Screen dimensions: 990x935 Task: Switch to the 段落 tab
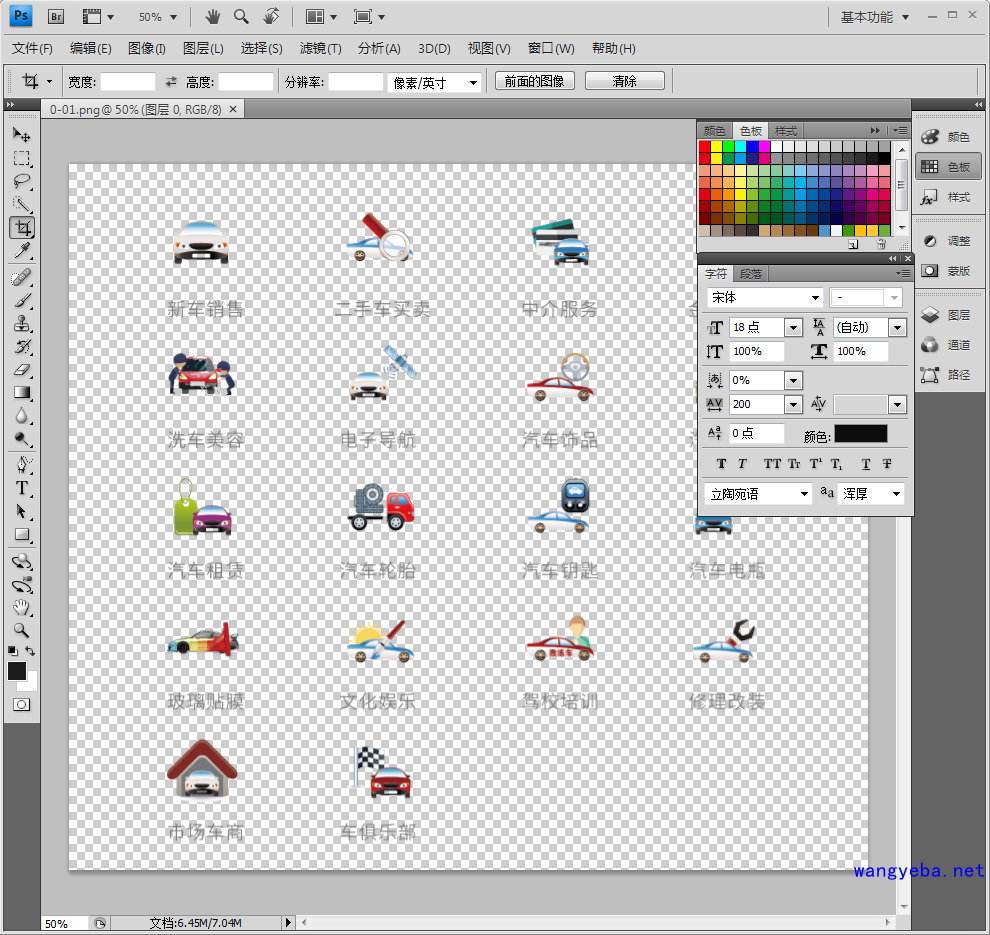point(750,274)
